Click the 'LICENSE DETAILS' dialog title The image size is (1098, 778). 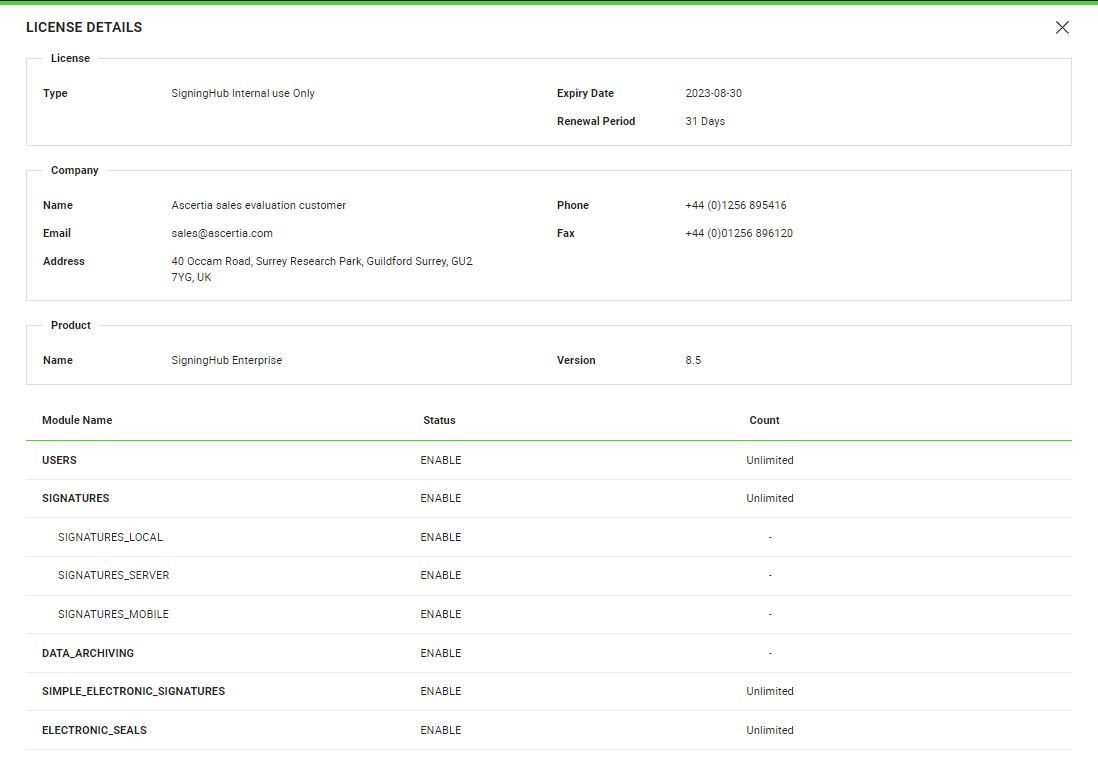tap(84, 27)
